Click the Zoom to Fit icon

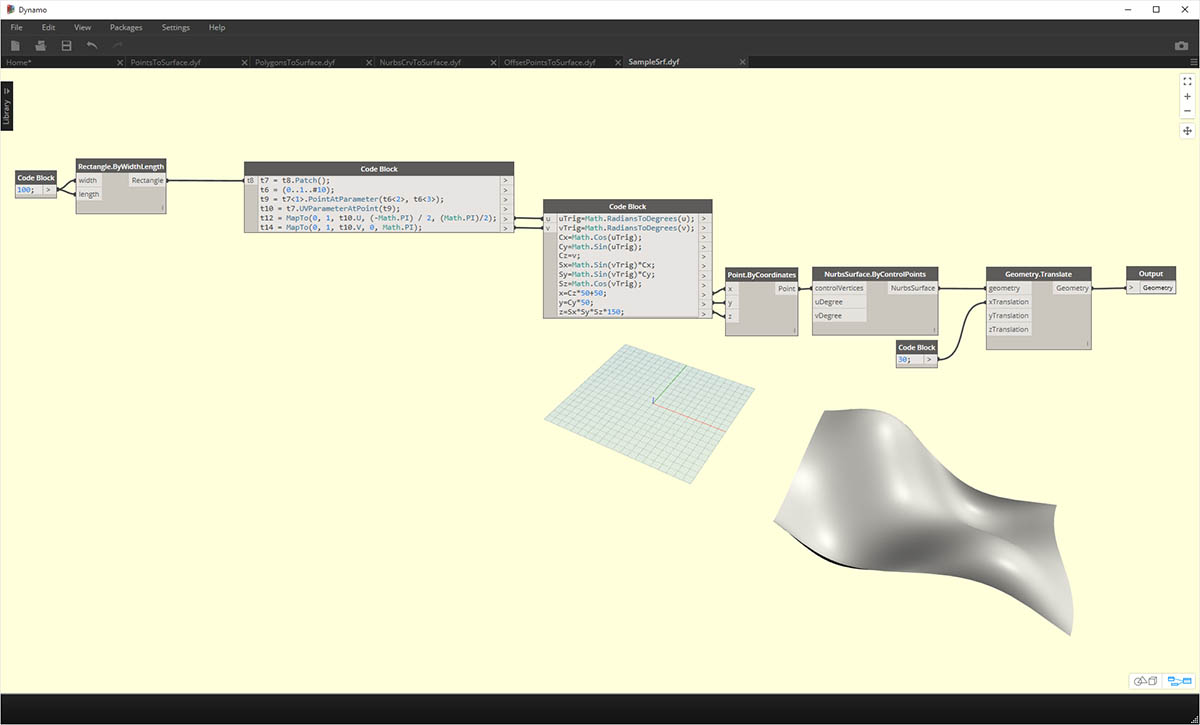(x=1187, y=82)
